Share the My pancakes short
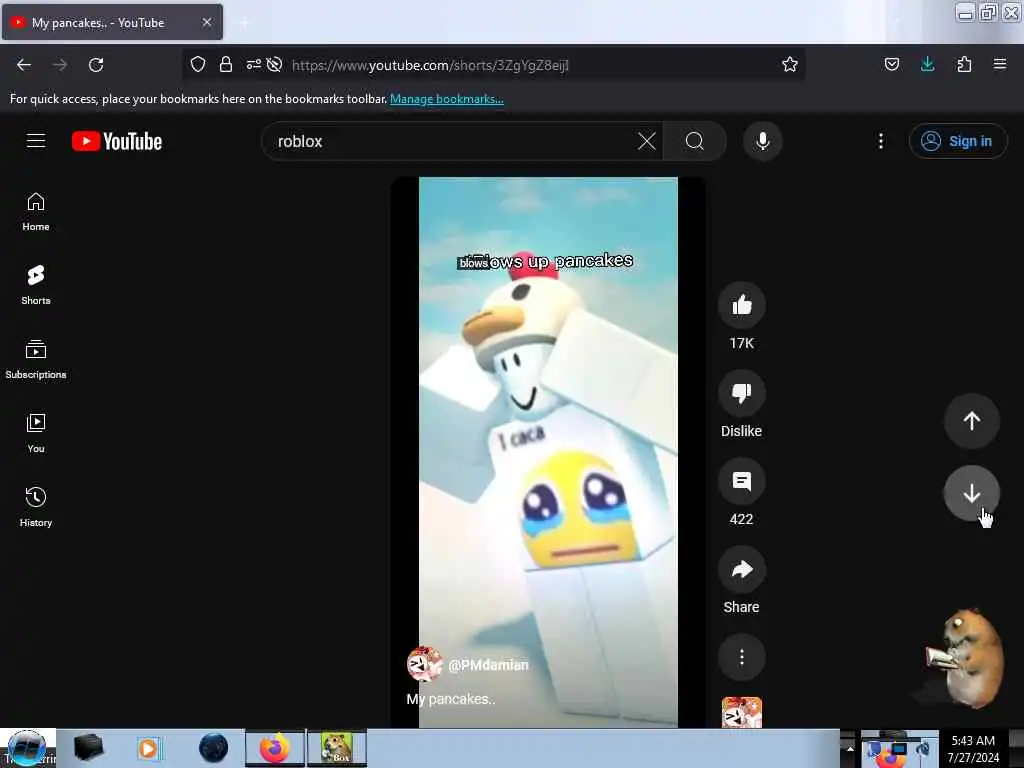1024x768 pixels. coord(741,569)
